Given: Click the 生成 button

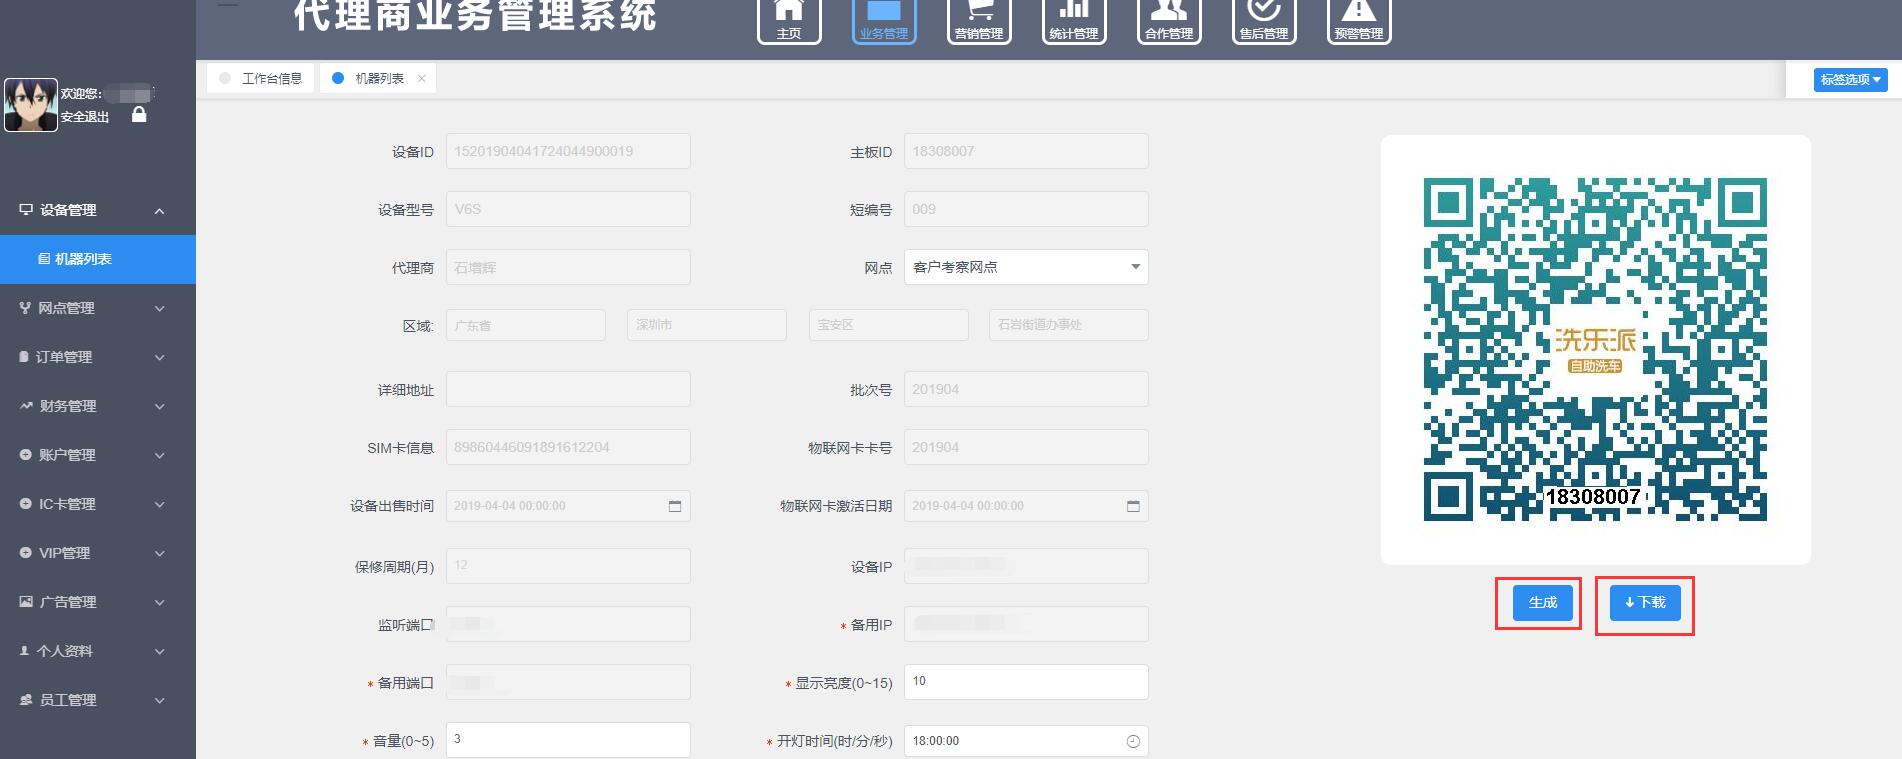Looking at the screenshot, I should click(1543, 602).
